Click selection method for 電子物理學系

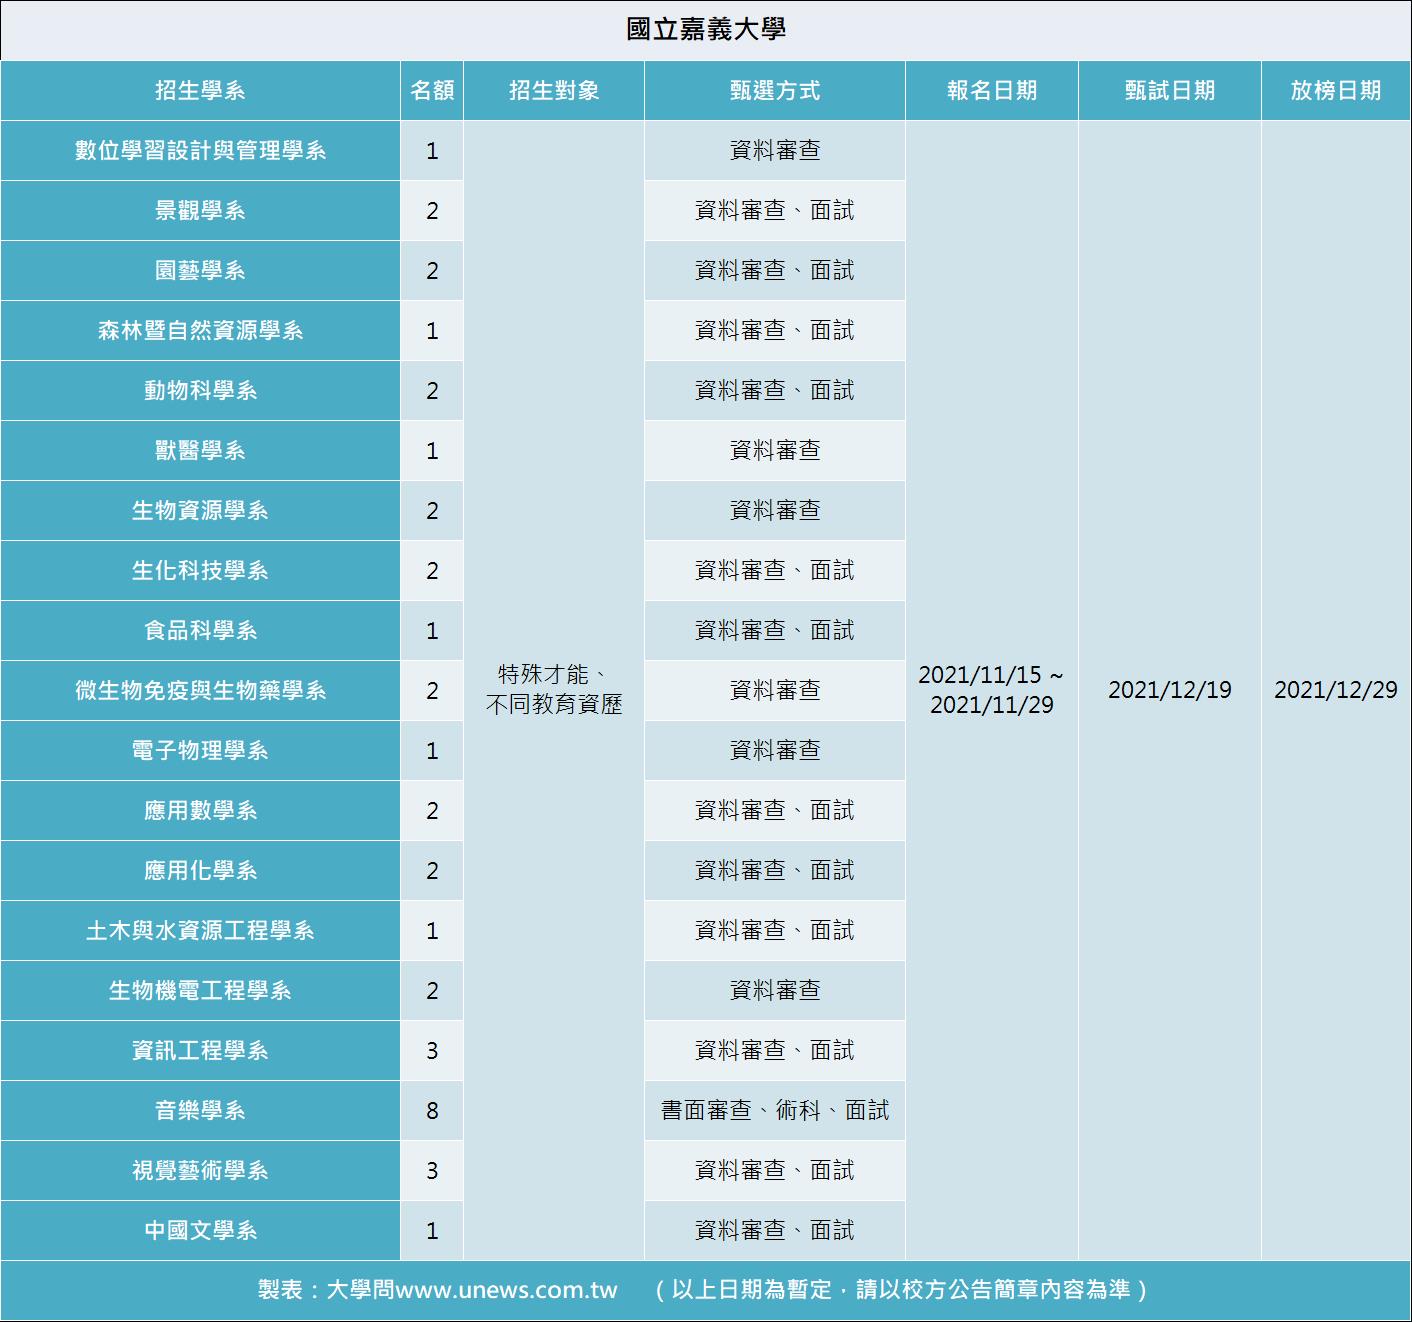(x=775, y=751)
